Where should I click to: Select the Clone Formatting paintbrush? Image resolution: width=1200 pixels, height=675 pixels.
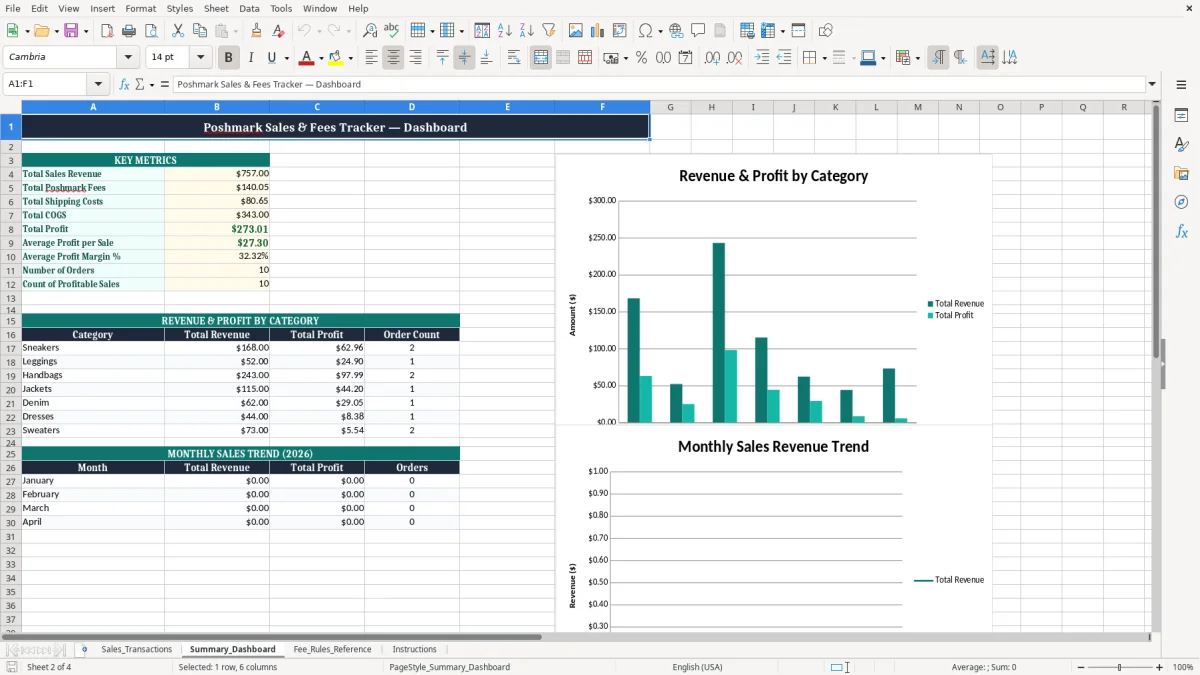pos(256,31)
